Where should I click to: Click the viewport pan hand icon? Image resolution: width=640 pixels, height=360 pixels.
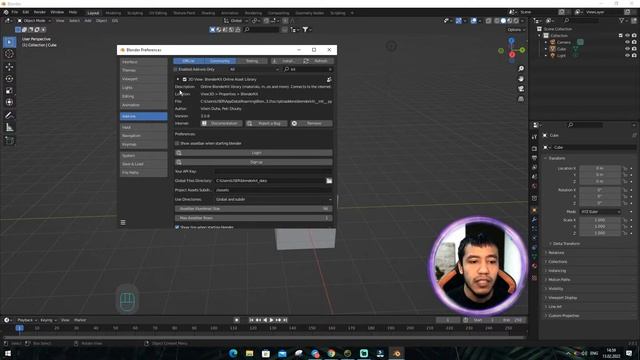coord(521,78)
